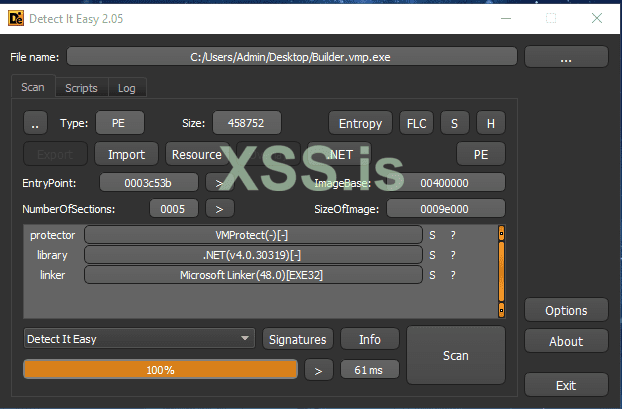Click the results scrollbar down arrow
Image resolution: width=622 pixels, height=409 pixels.
pyautogui.click(x=501, y=310)
